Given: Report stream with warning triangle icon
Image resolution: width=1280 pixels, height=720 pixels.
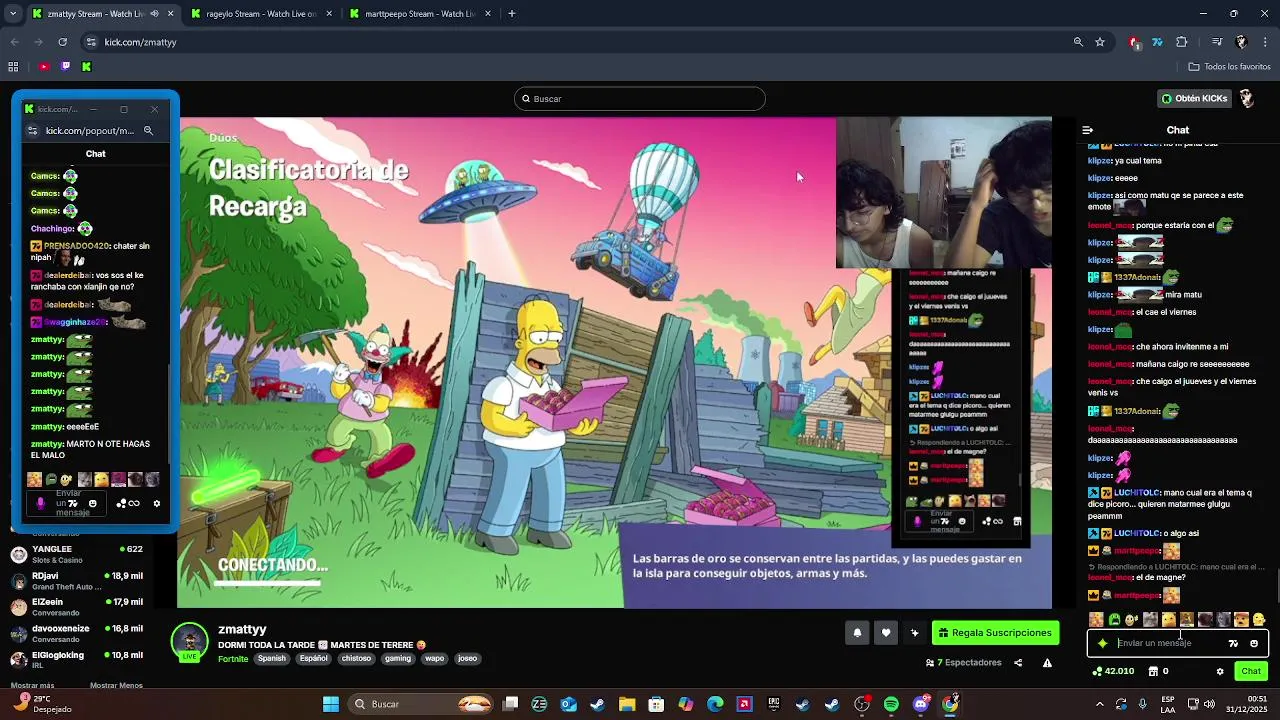Looking at the screenshot, I should pyautogui.click(x=1047, y=662).
